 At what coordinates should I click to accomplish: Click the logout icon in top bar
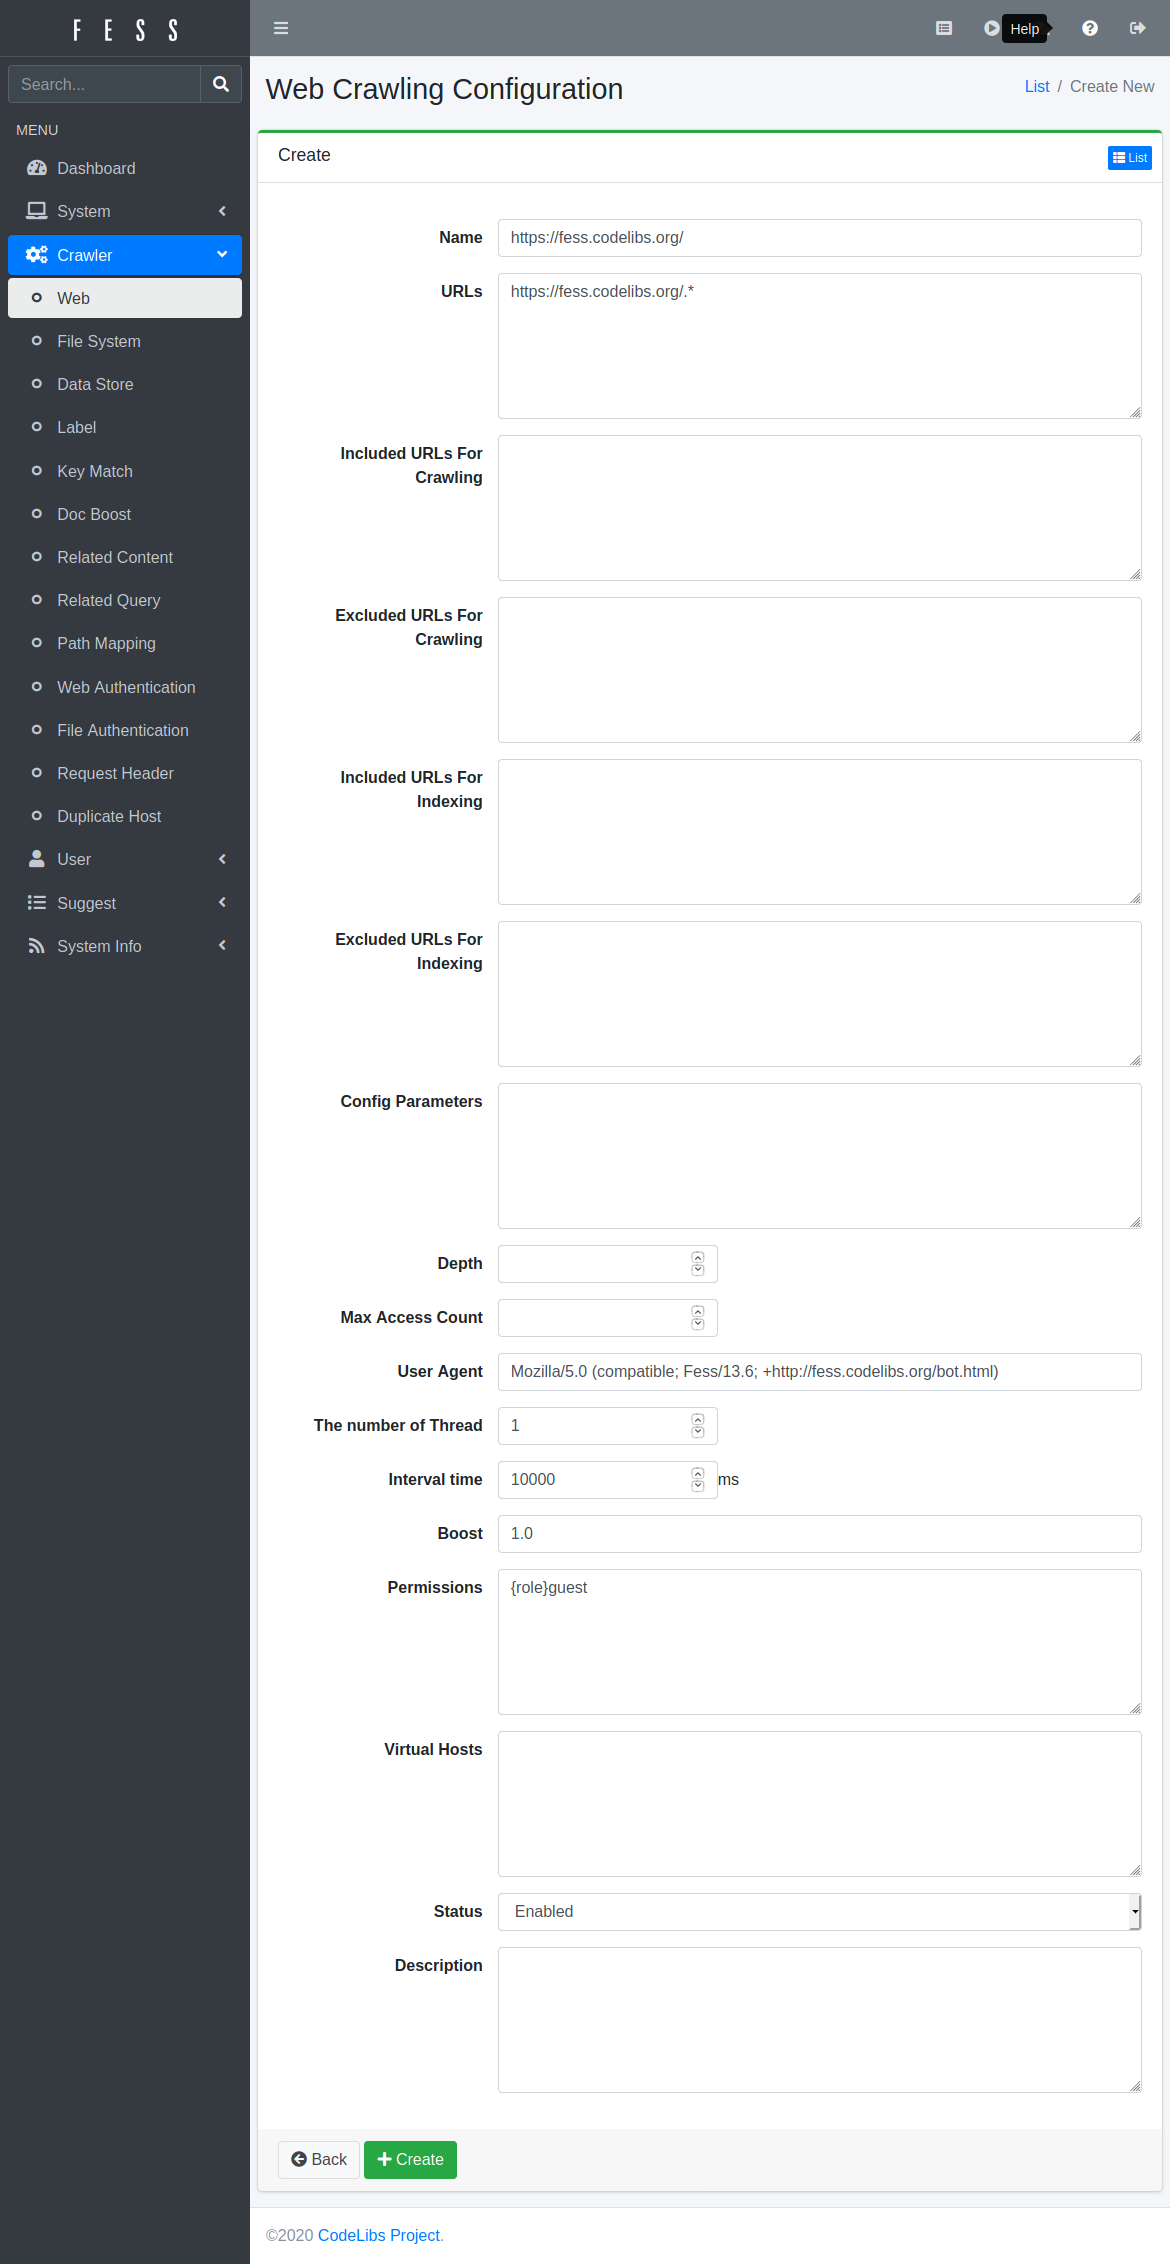point(1137,28)
